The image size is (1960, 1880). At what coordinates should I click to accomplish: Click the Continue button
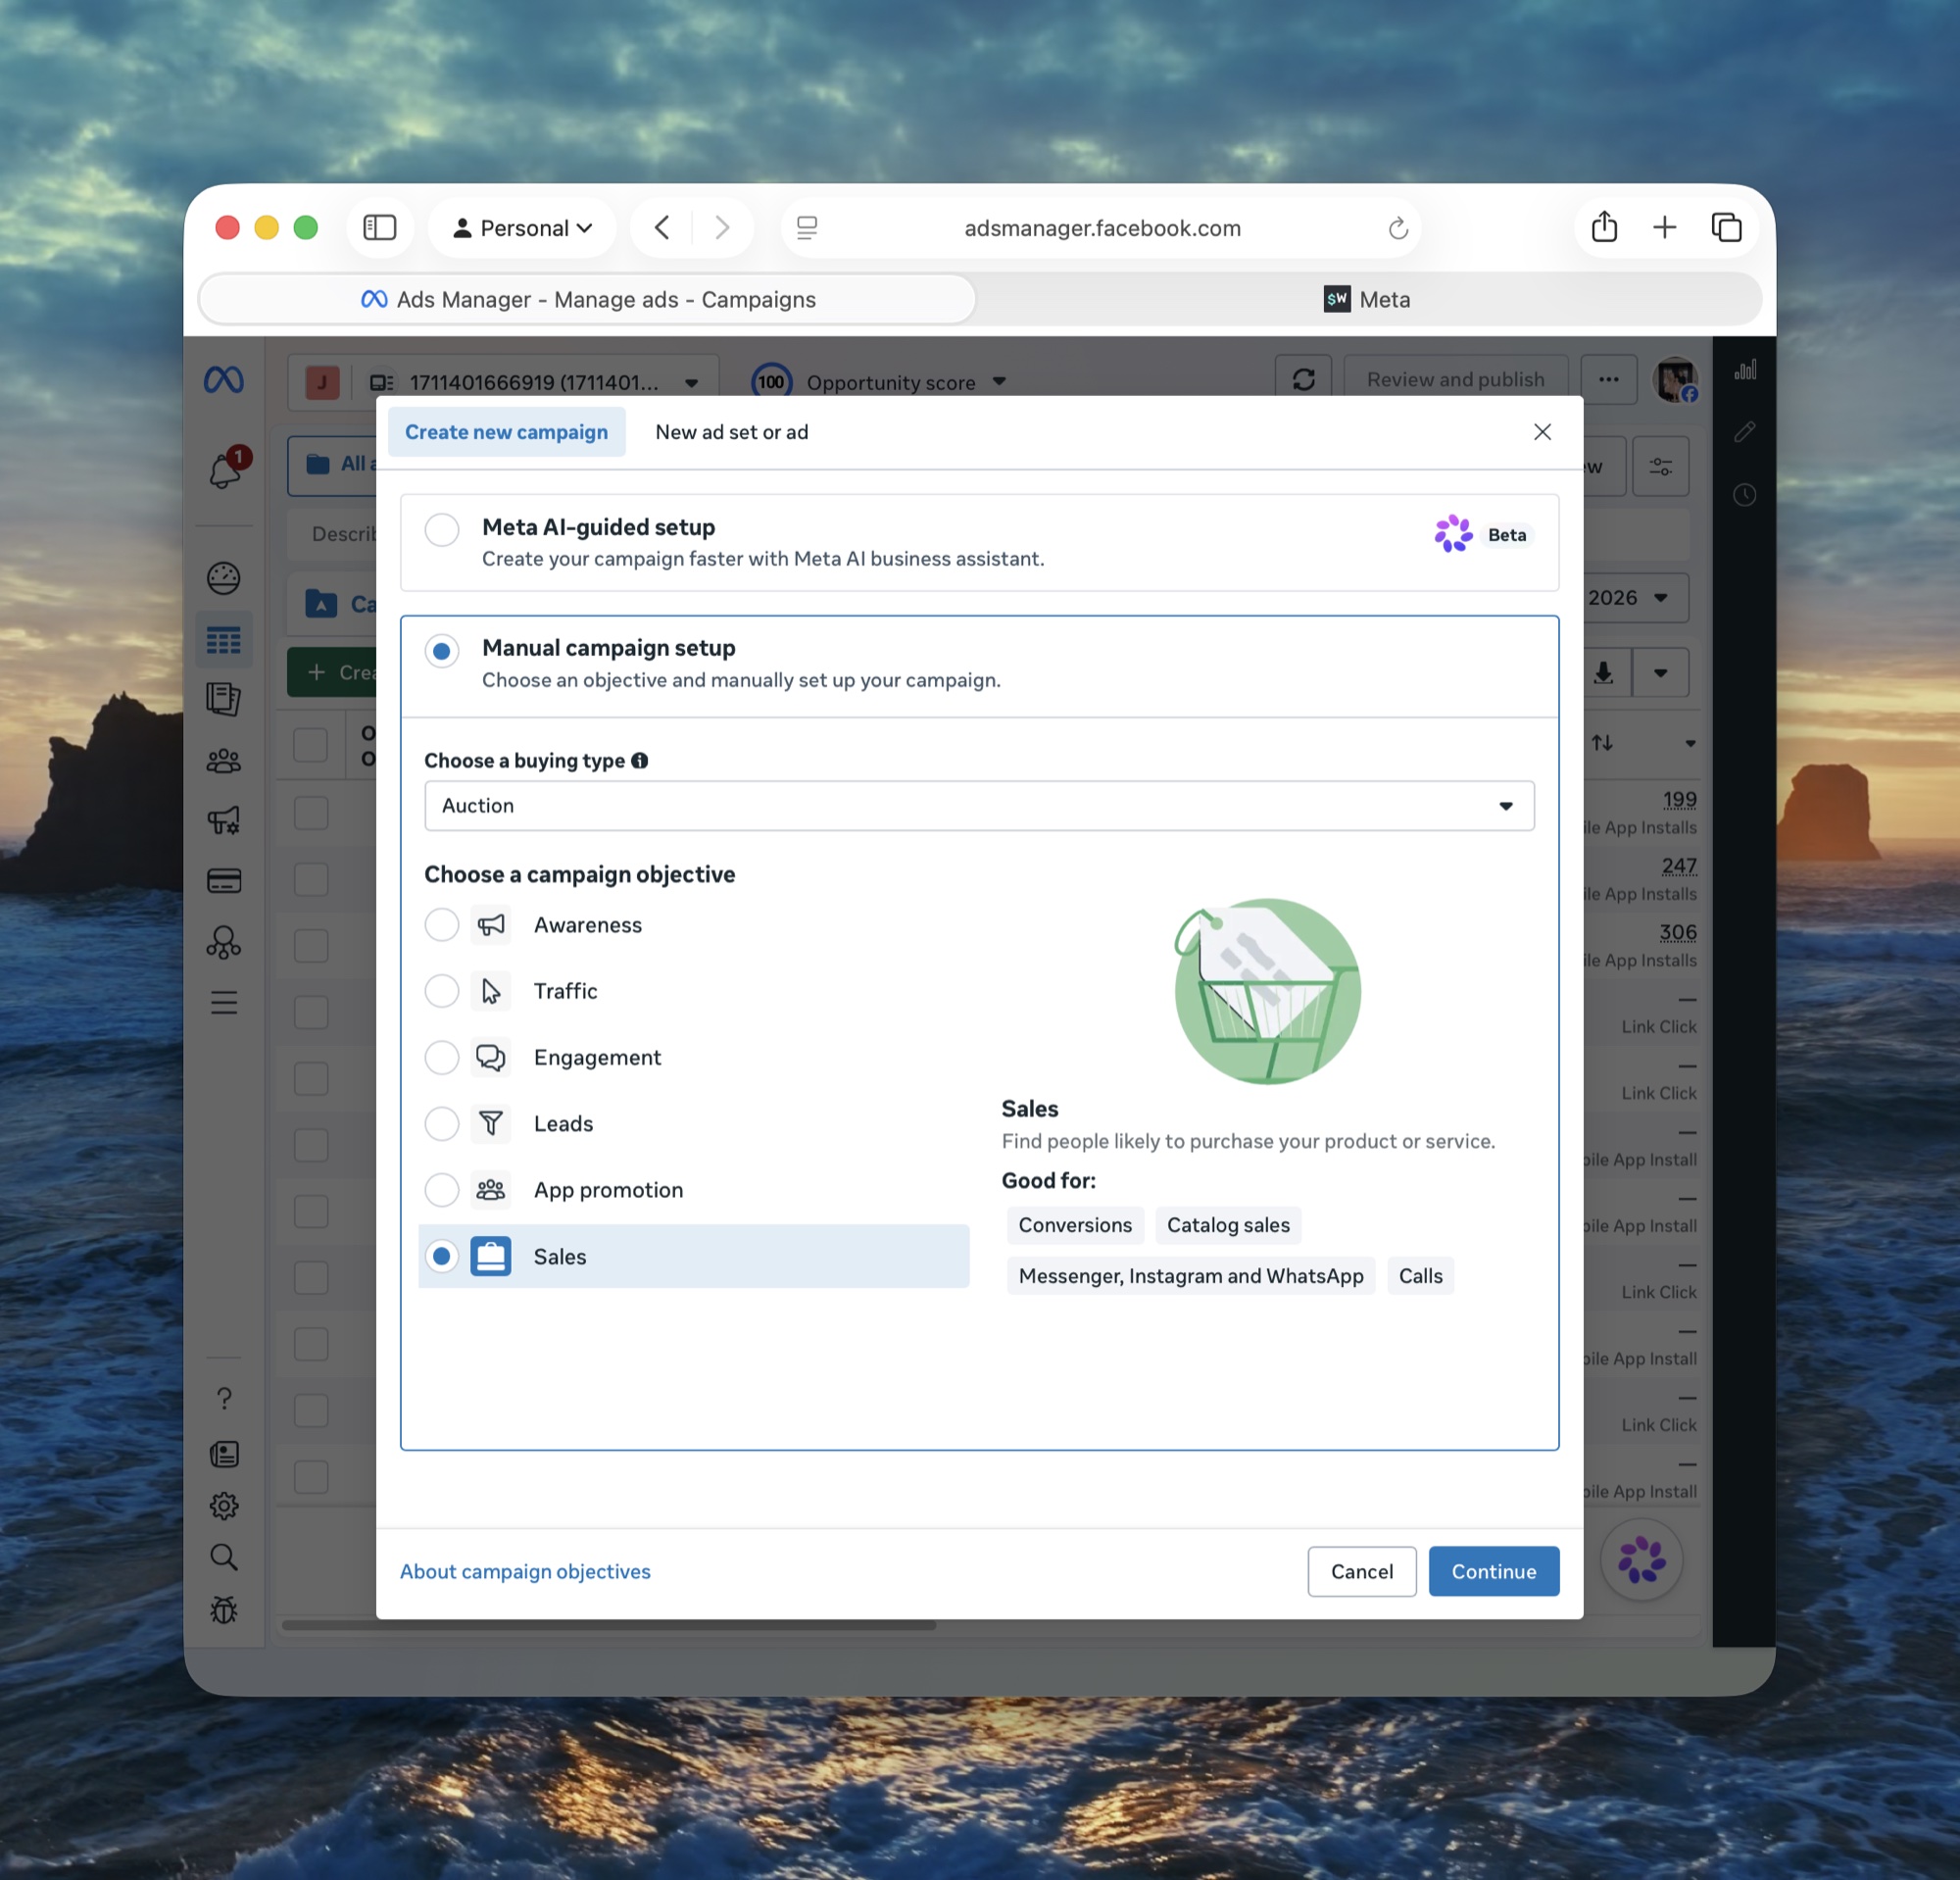pos(1493,1571)
